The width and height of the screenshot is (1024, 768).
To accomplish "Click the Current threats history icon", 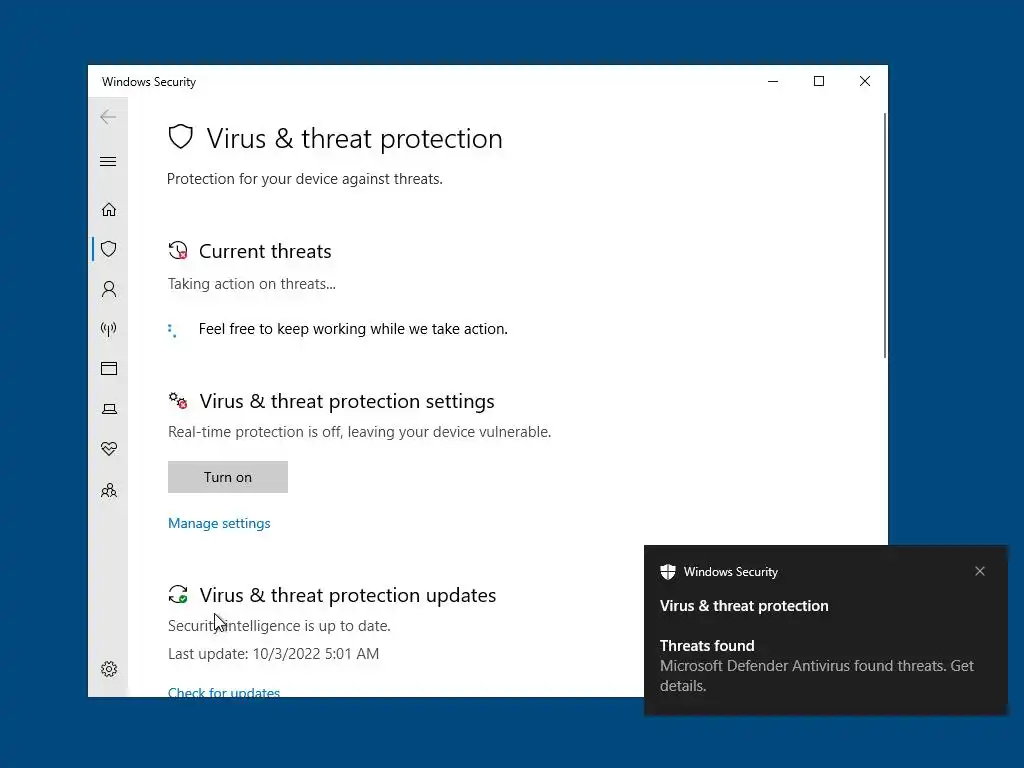I will (x=178, y=250).
